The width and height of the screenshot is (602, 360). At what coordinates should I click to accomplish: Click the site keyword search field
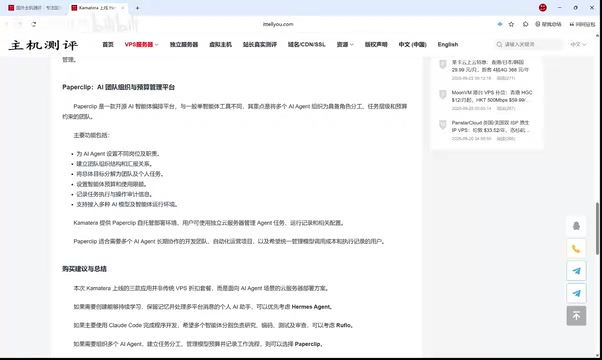tap(530, 45)
